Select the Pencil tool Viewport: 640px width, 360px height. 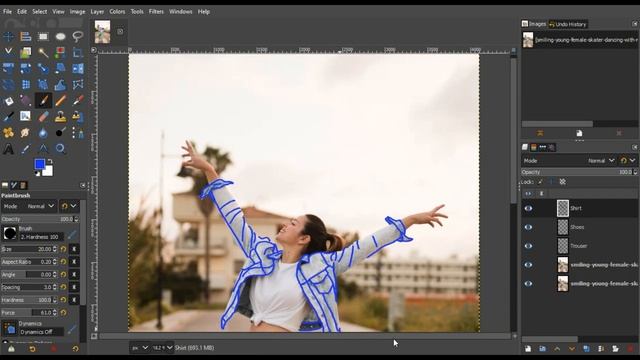pyautogui.click(x=60, y=100)
